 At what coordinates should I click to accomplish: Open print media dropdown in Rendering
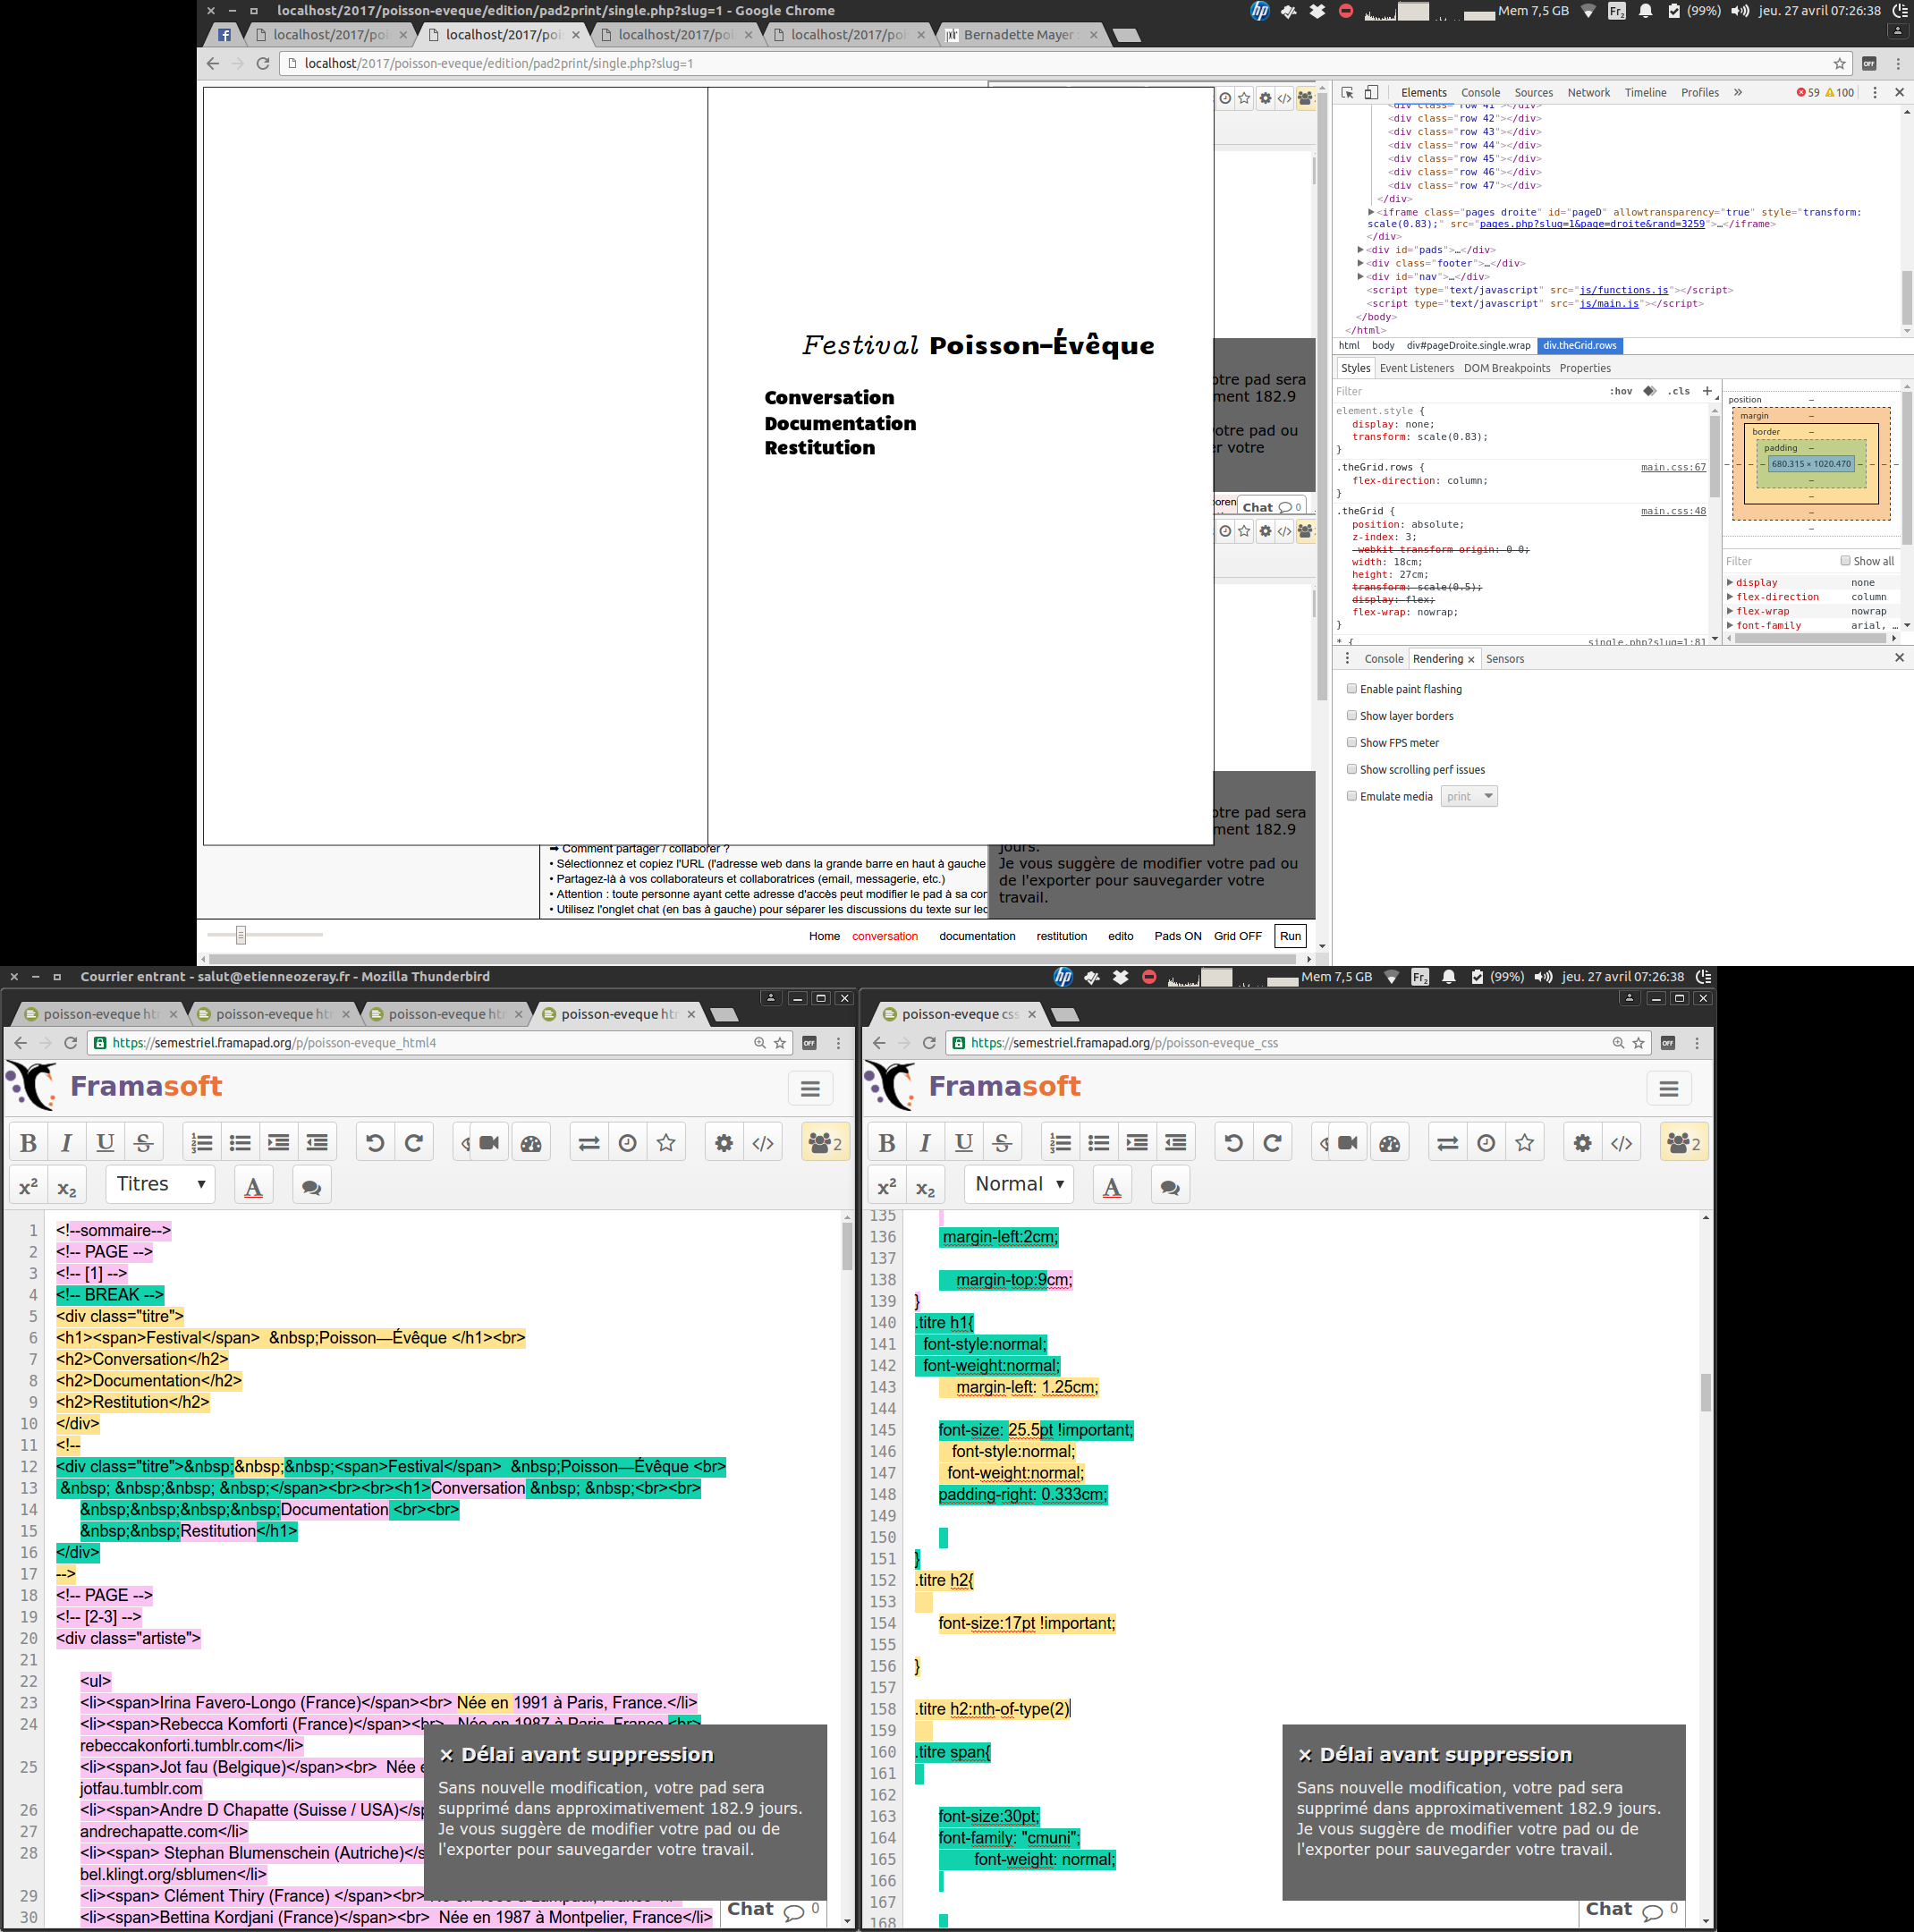click(x=1468, y=797)
